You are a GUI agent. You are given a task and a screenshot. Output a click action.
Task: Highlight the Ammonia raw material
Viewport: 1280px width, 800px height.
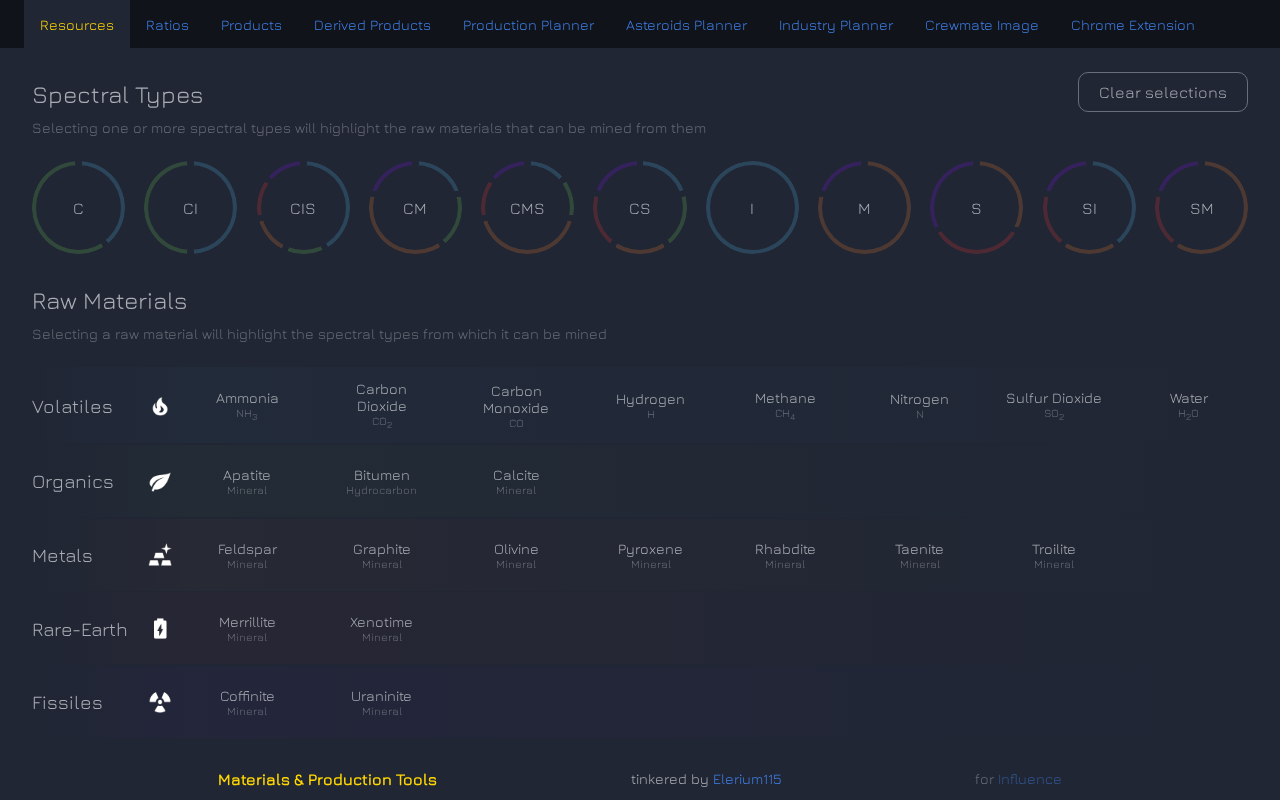(x=247, y=405)
